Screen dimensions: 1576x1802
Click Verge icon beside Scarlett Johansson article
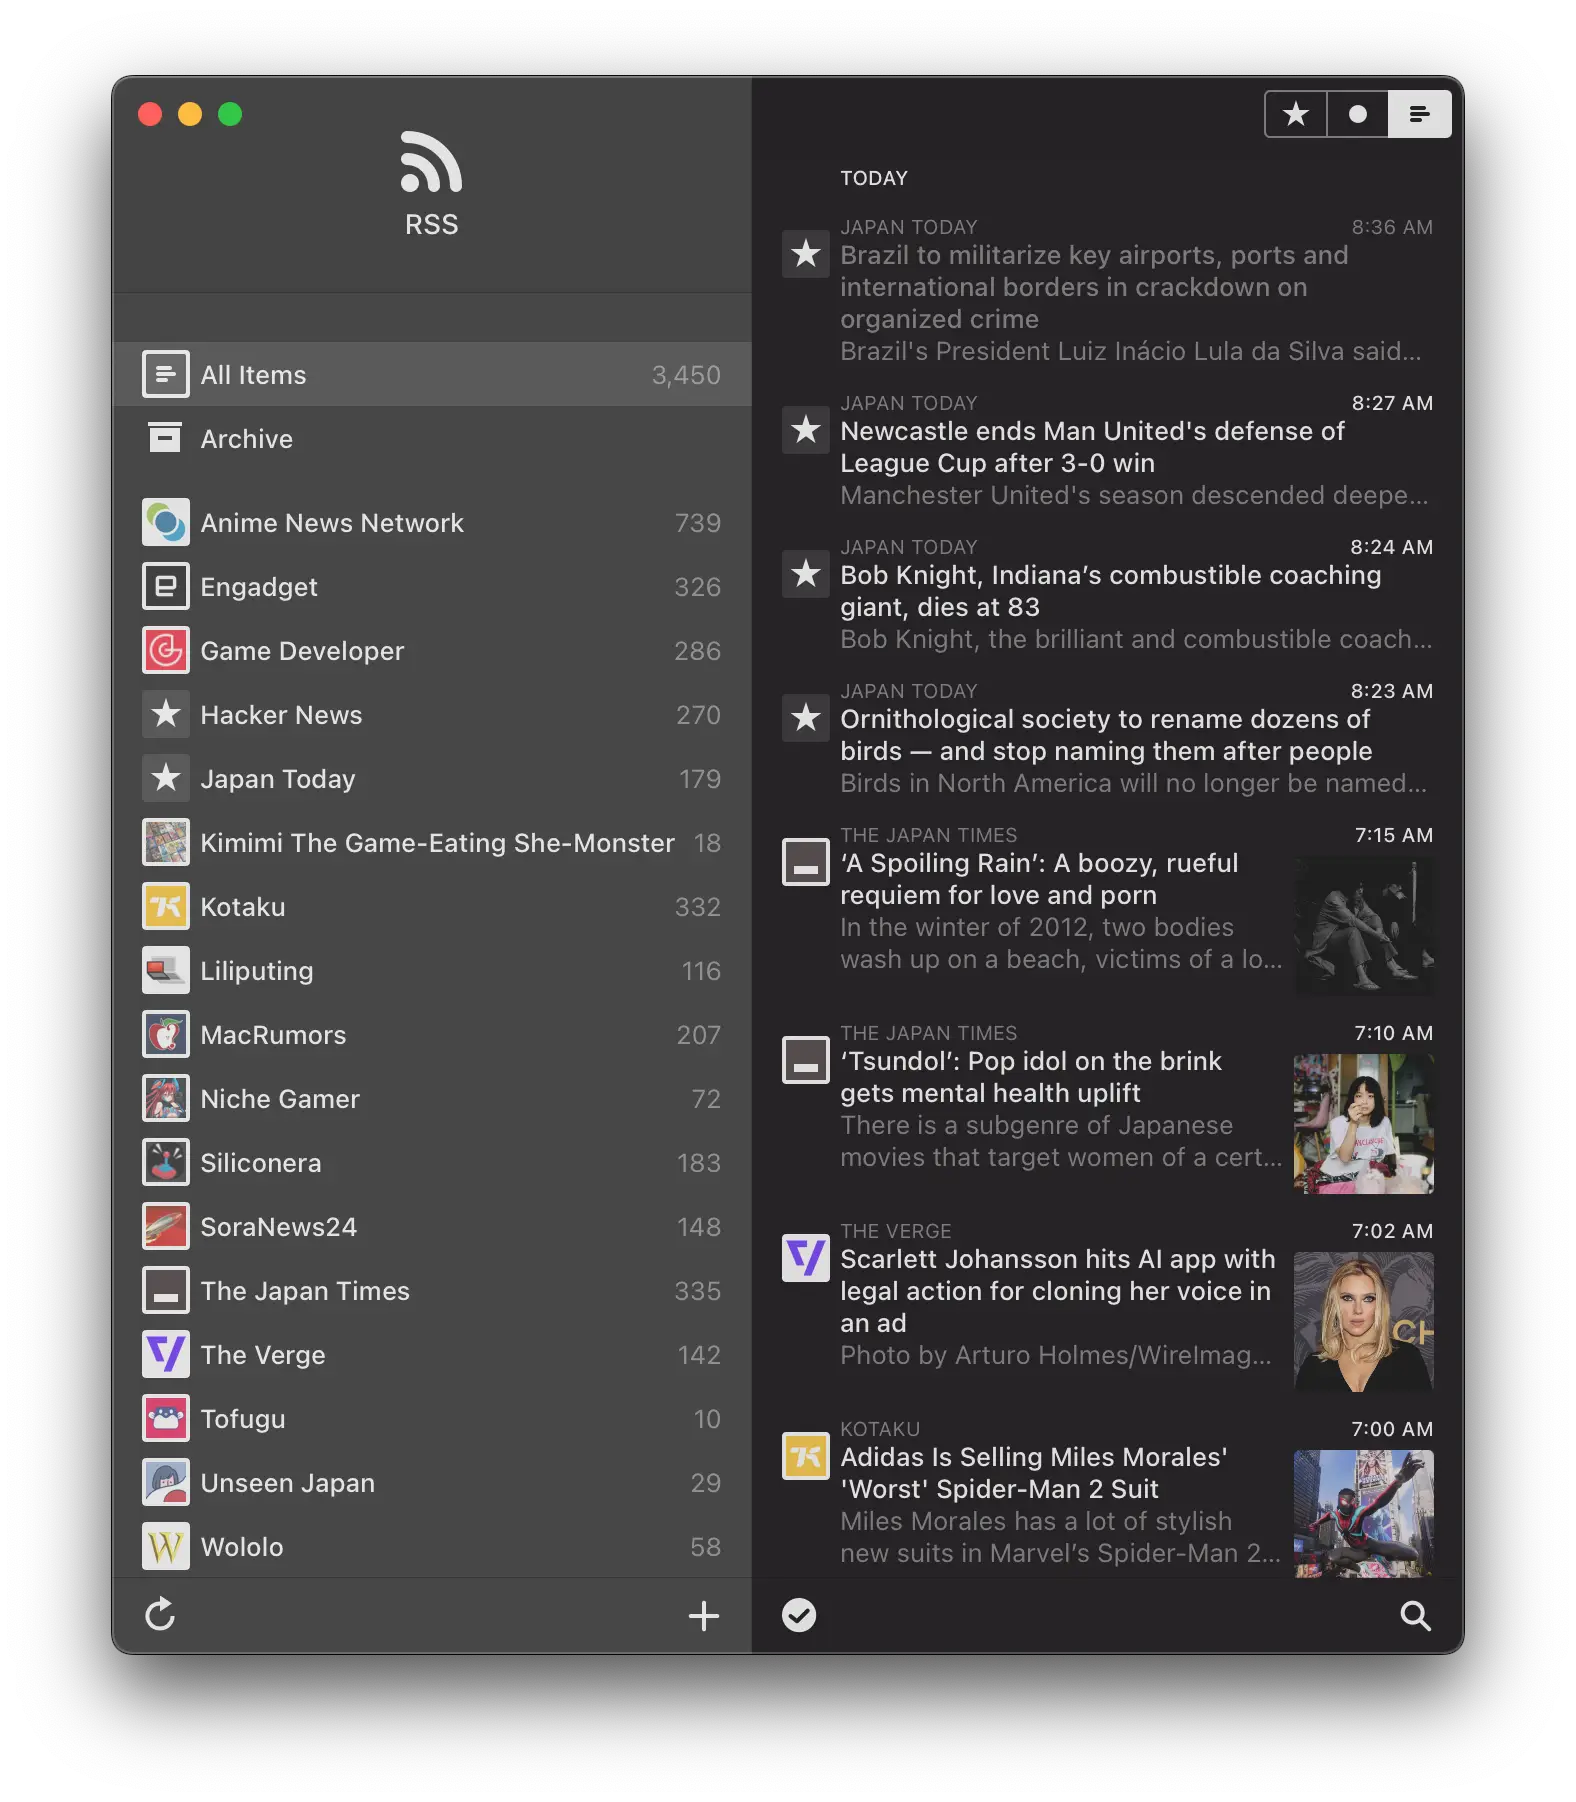coord(806,1258)
